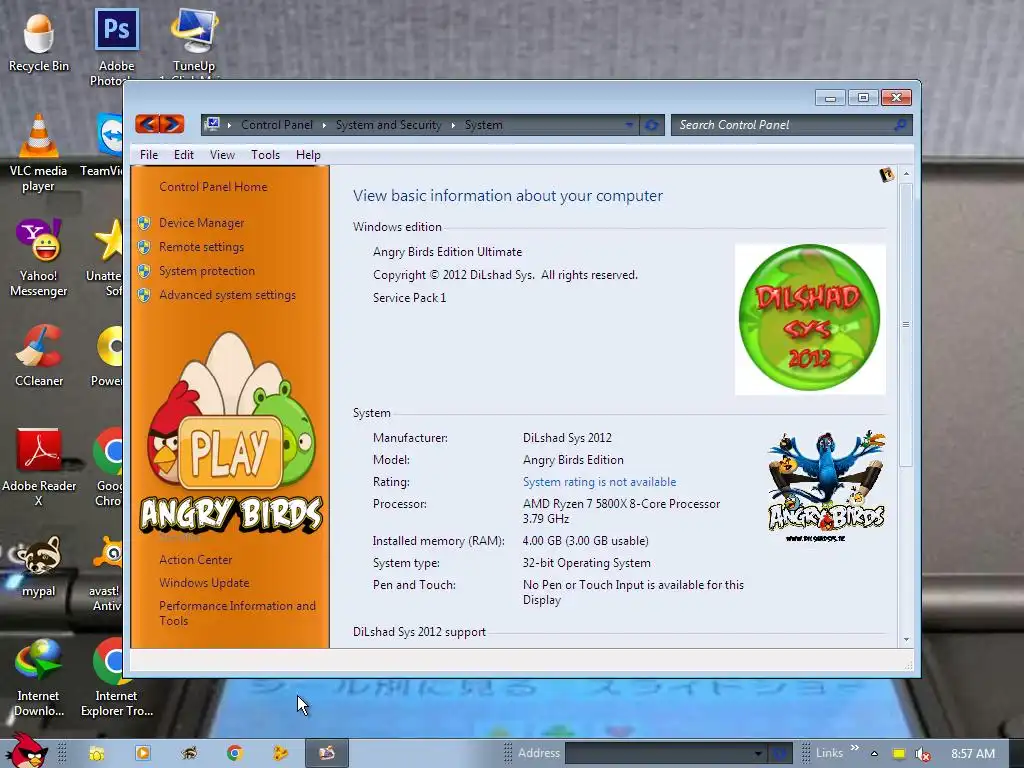Show hidden tray icons arrow

click(874, 754)
